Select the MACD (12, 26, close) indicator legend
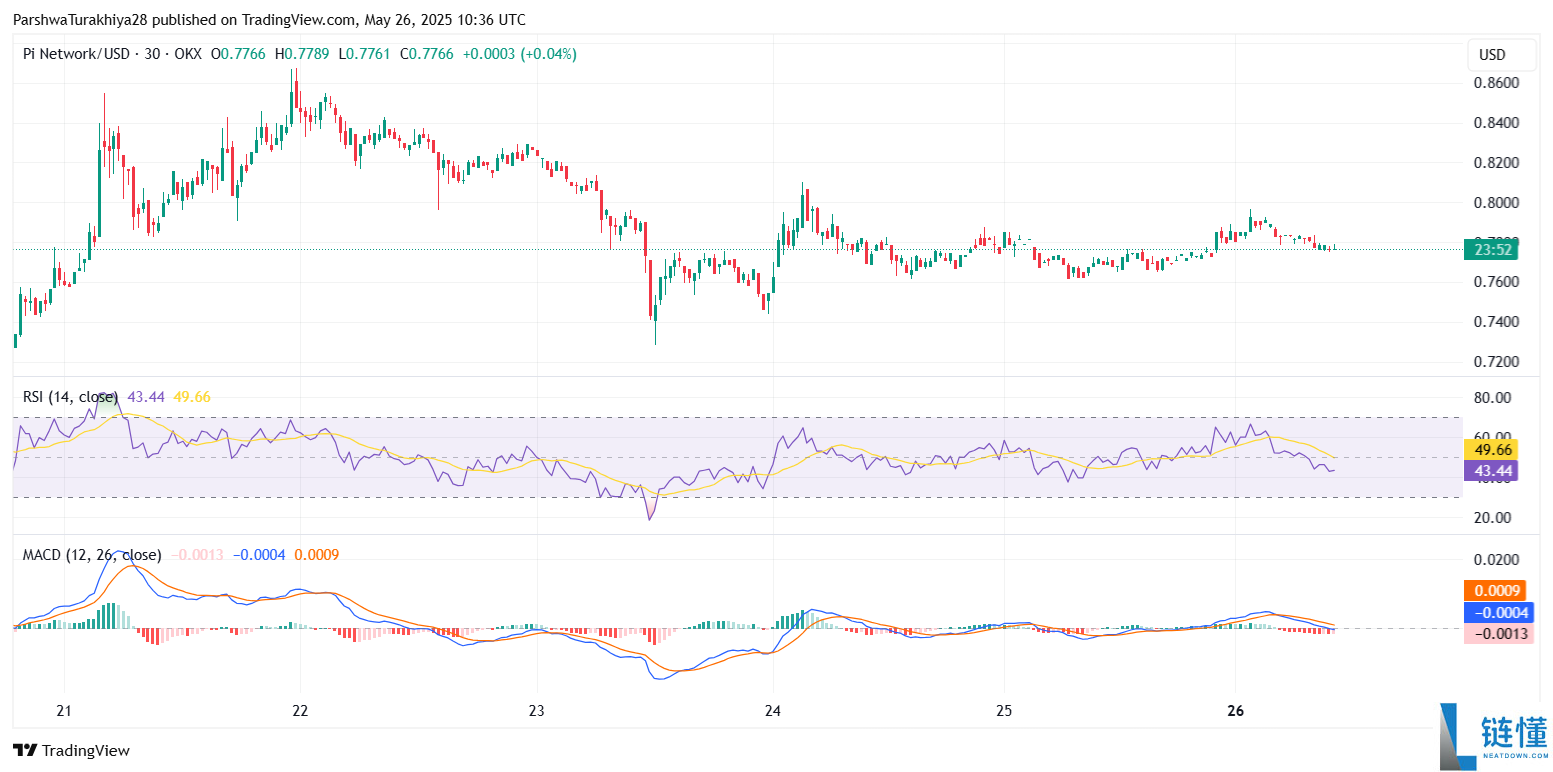 coord(91,555)
